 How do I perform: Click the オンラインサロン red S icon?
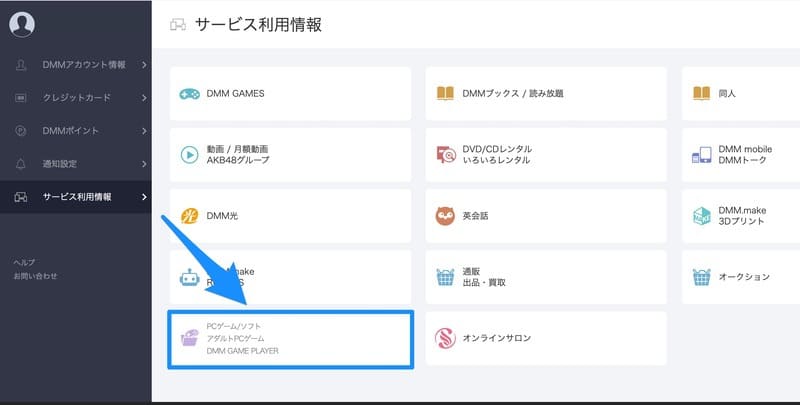(x=445, y=338)
